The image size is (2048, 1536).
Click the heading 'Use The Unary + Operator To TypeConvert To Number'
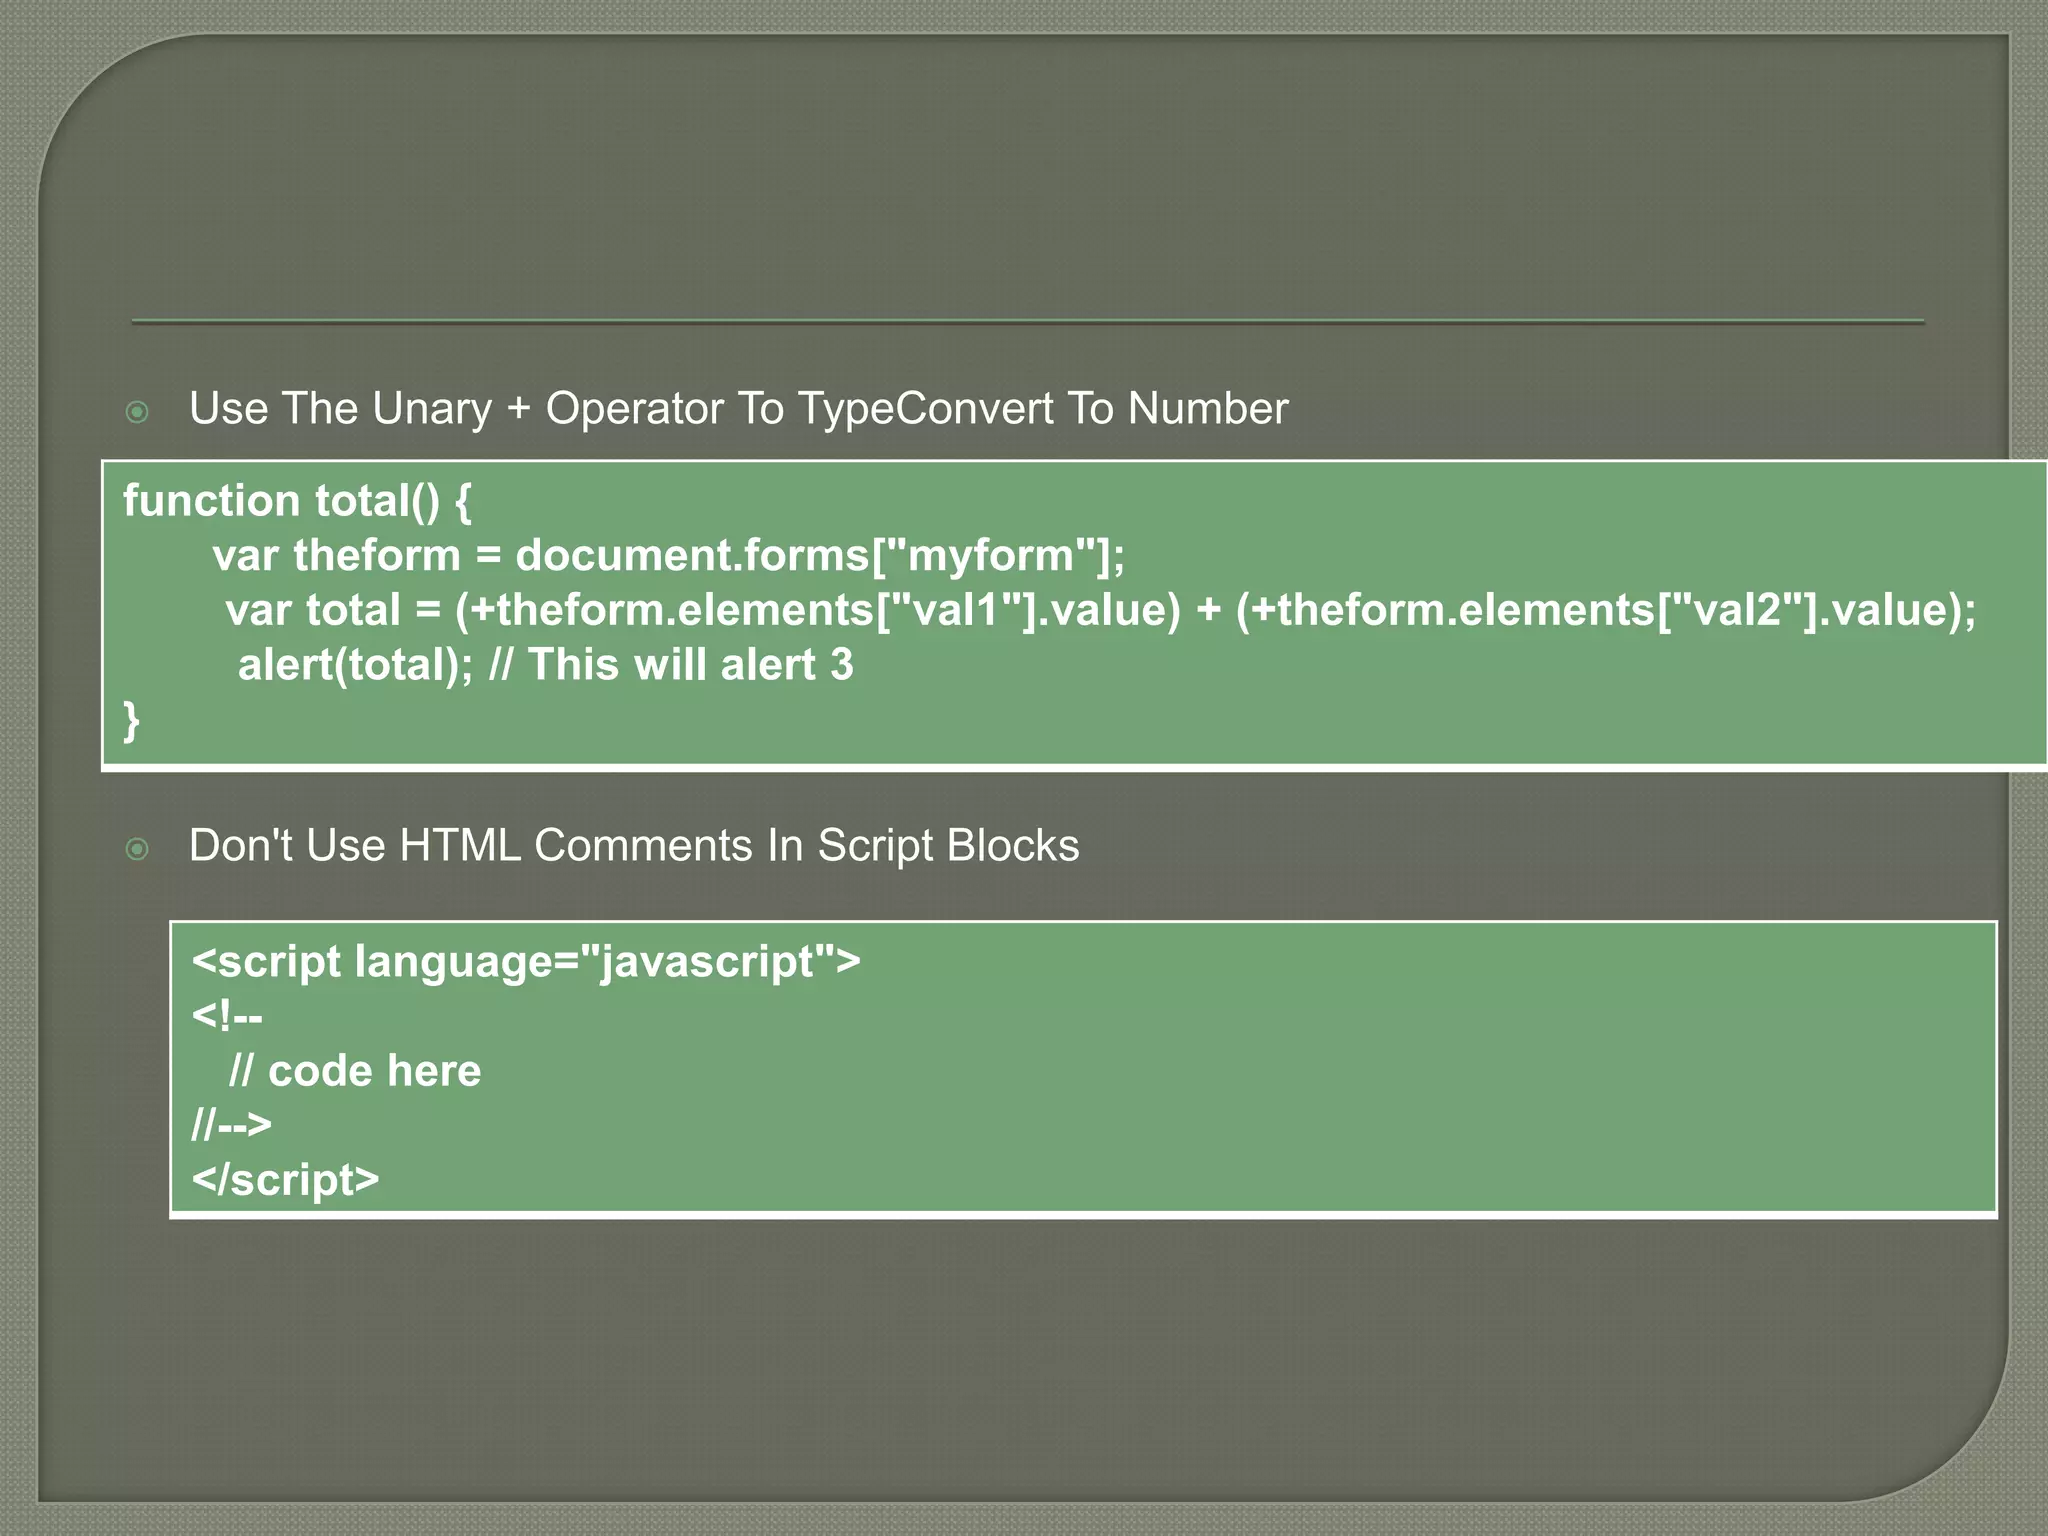pos(738,409)
